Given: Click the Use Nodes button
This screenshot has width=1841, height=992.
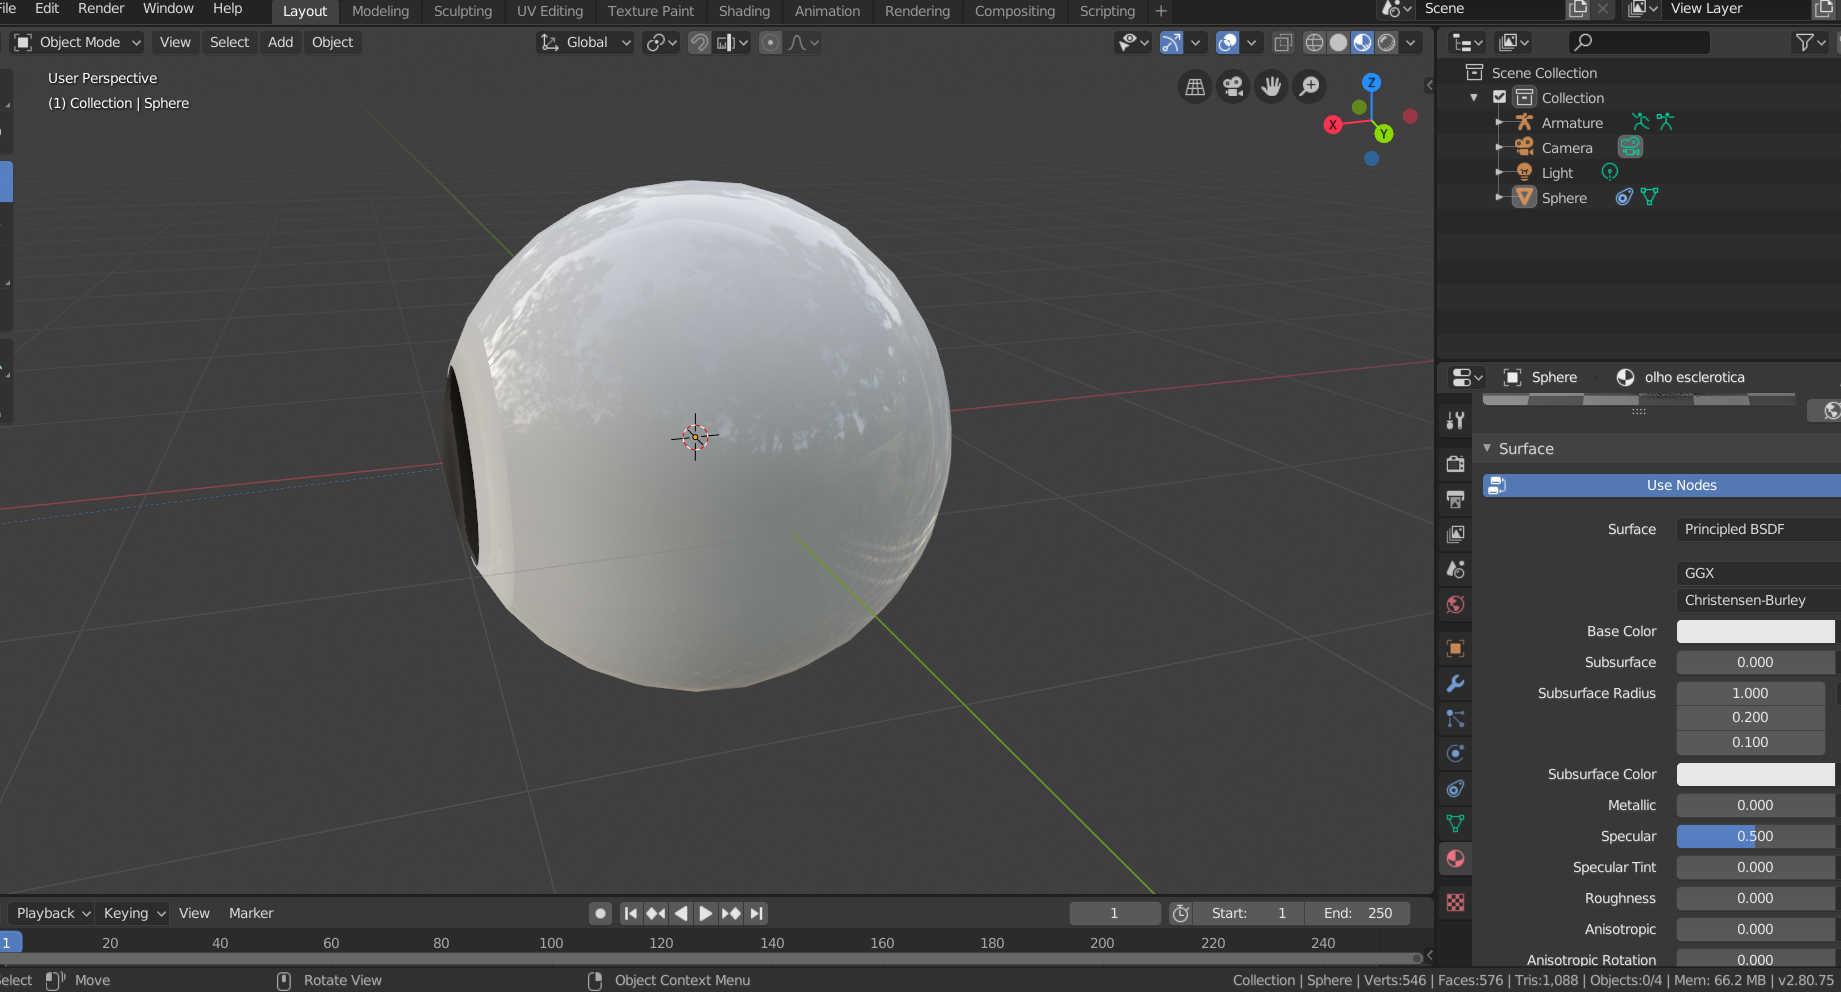Looking at the screenshot, I should pyautogui.click(x=1662, y=485).
